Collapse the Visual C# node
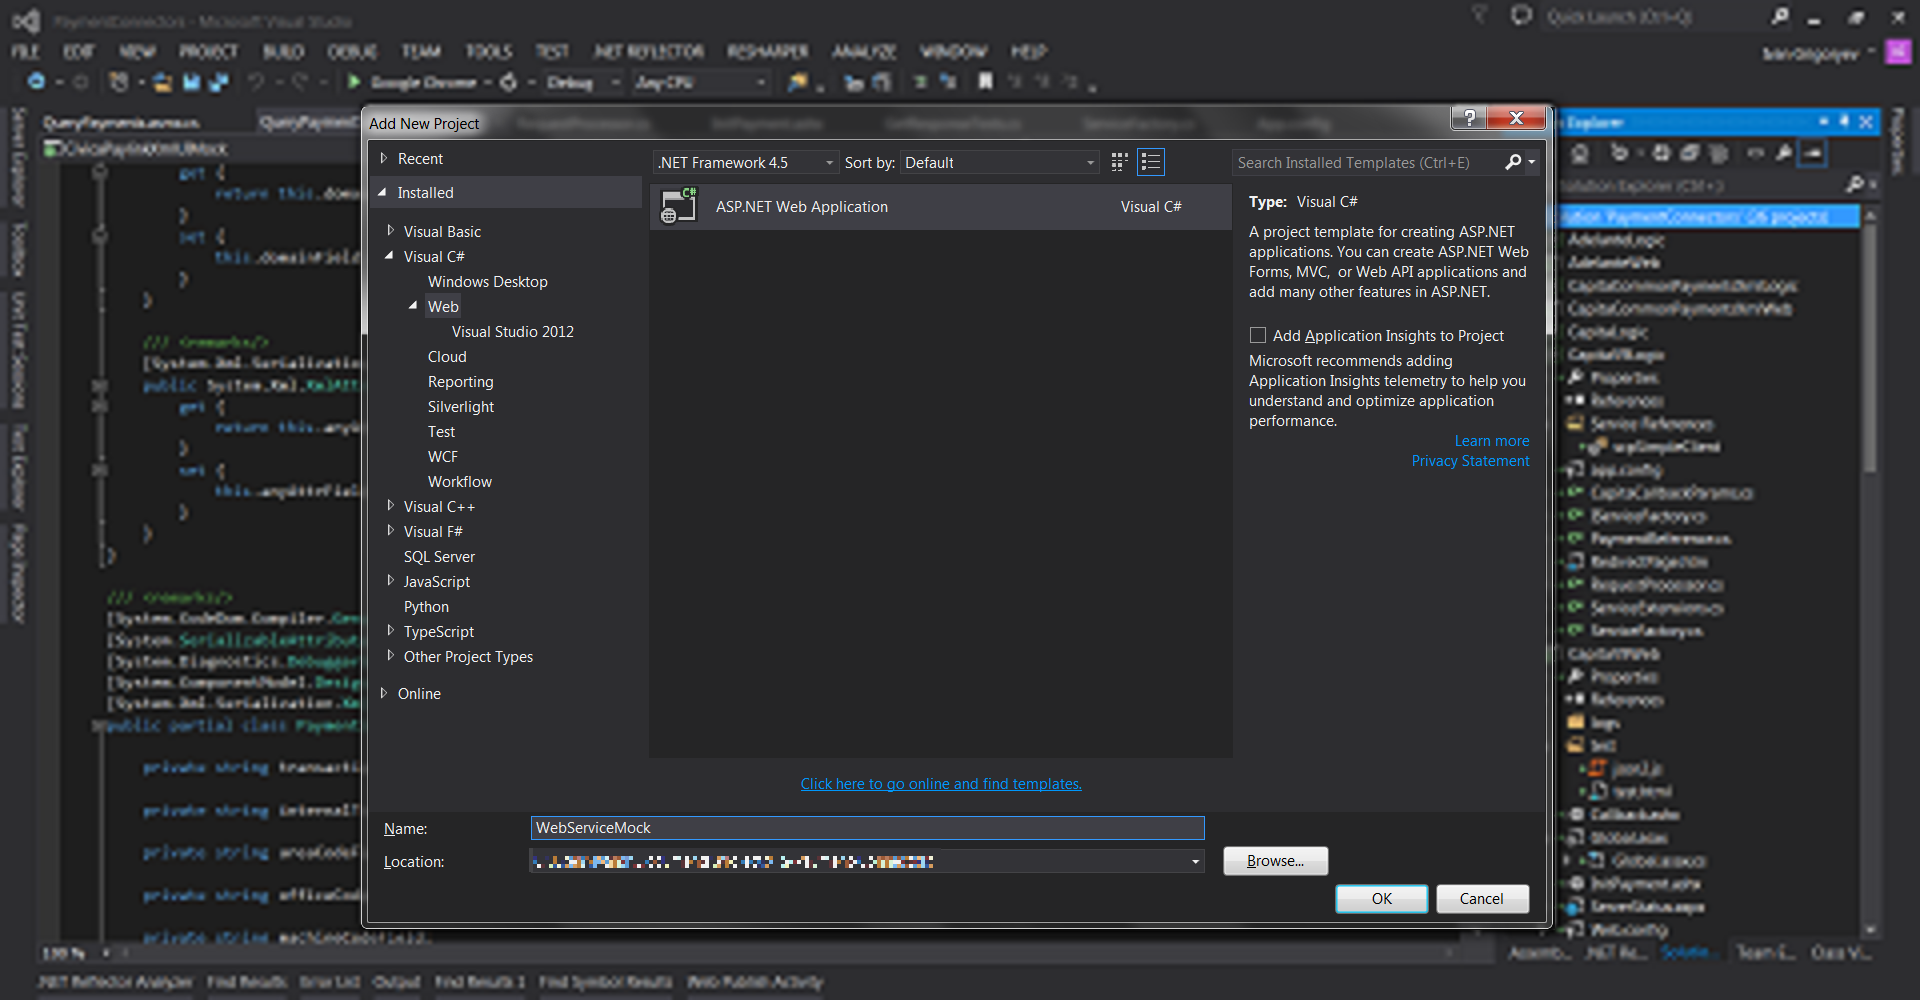1920x1000 pixels. pyautogui.click(x=390, y=256)
